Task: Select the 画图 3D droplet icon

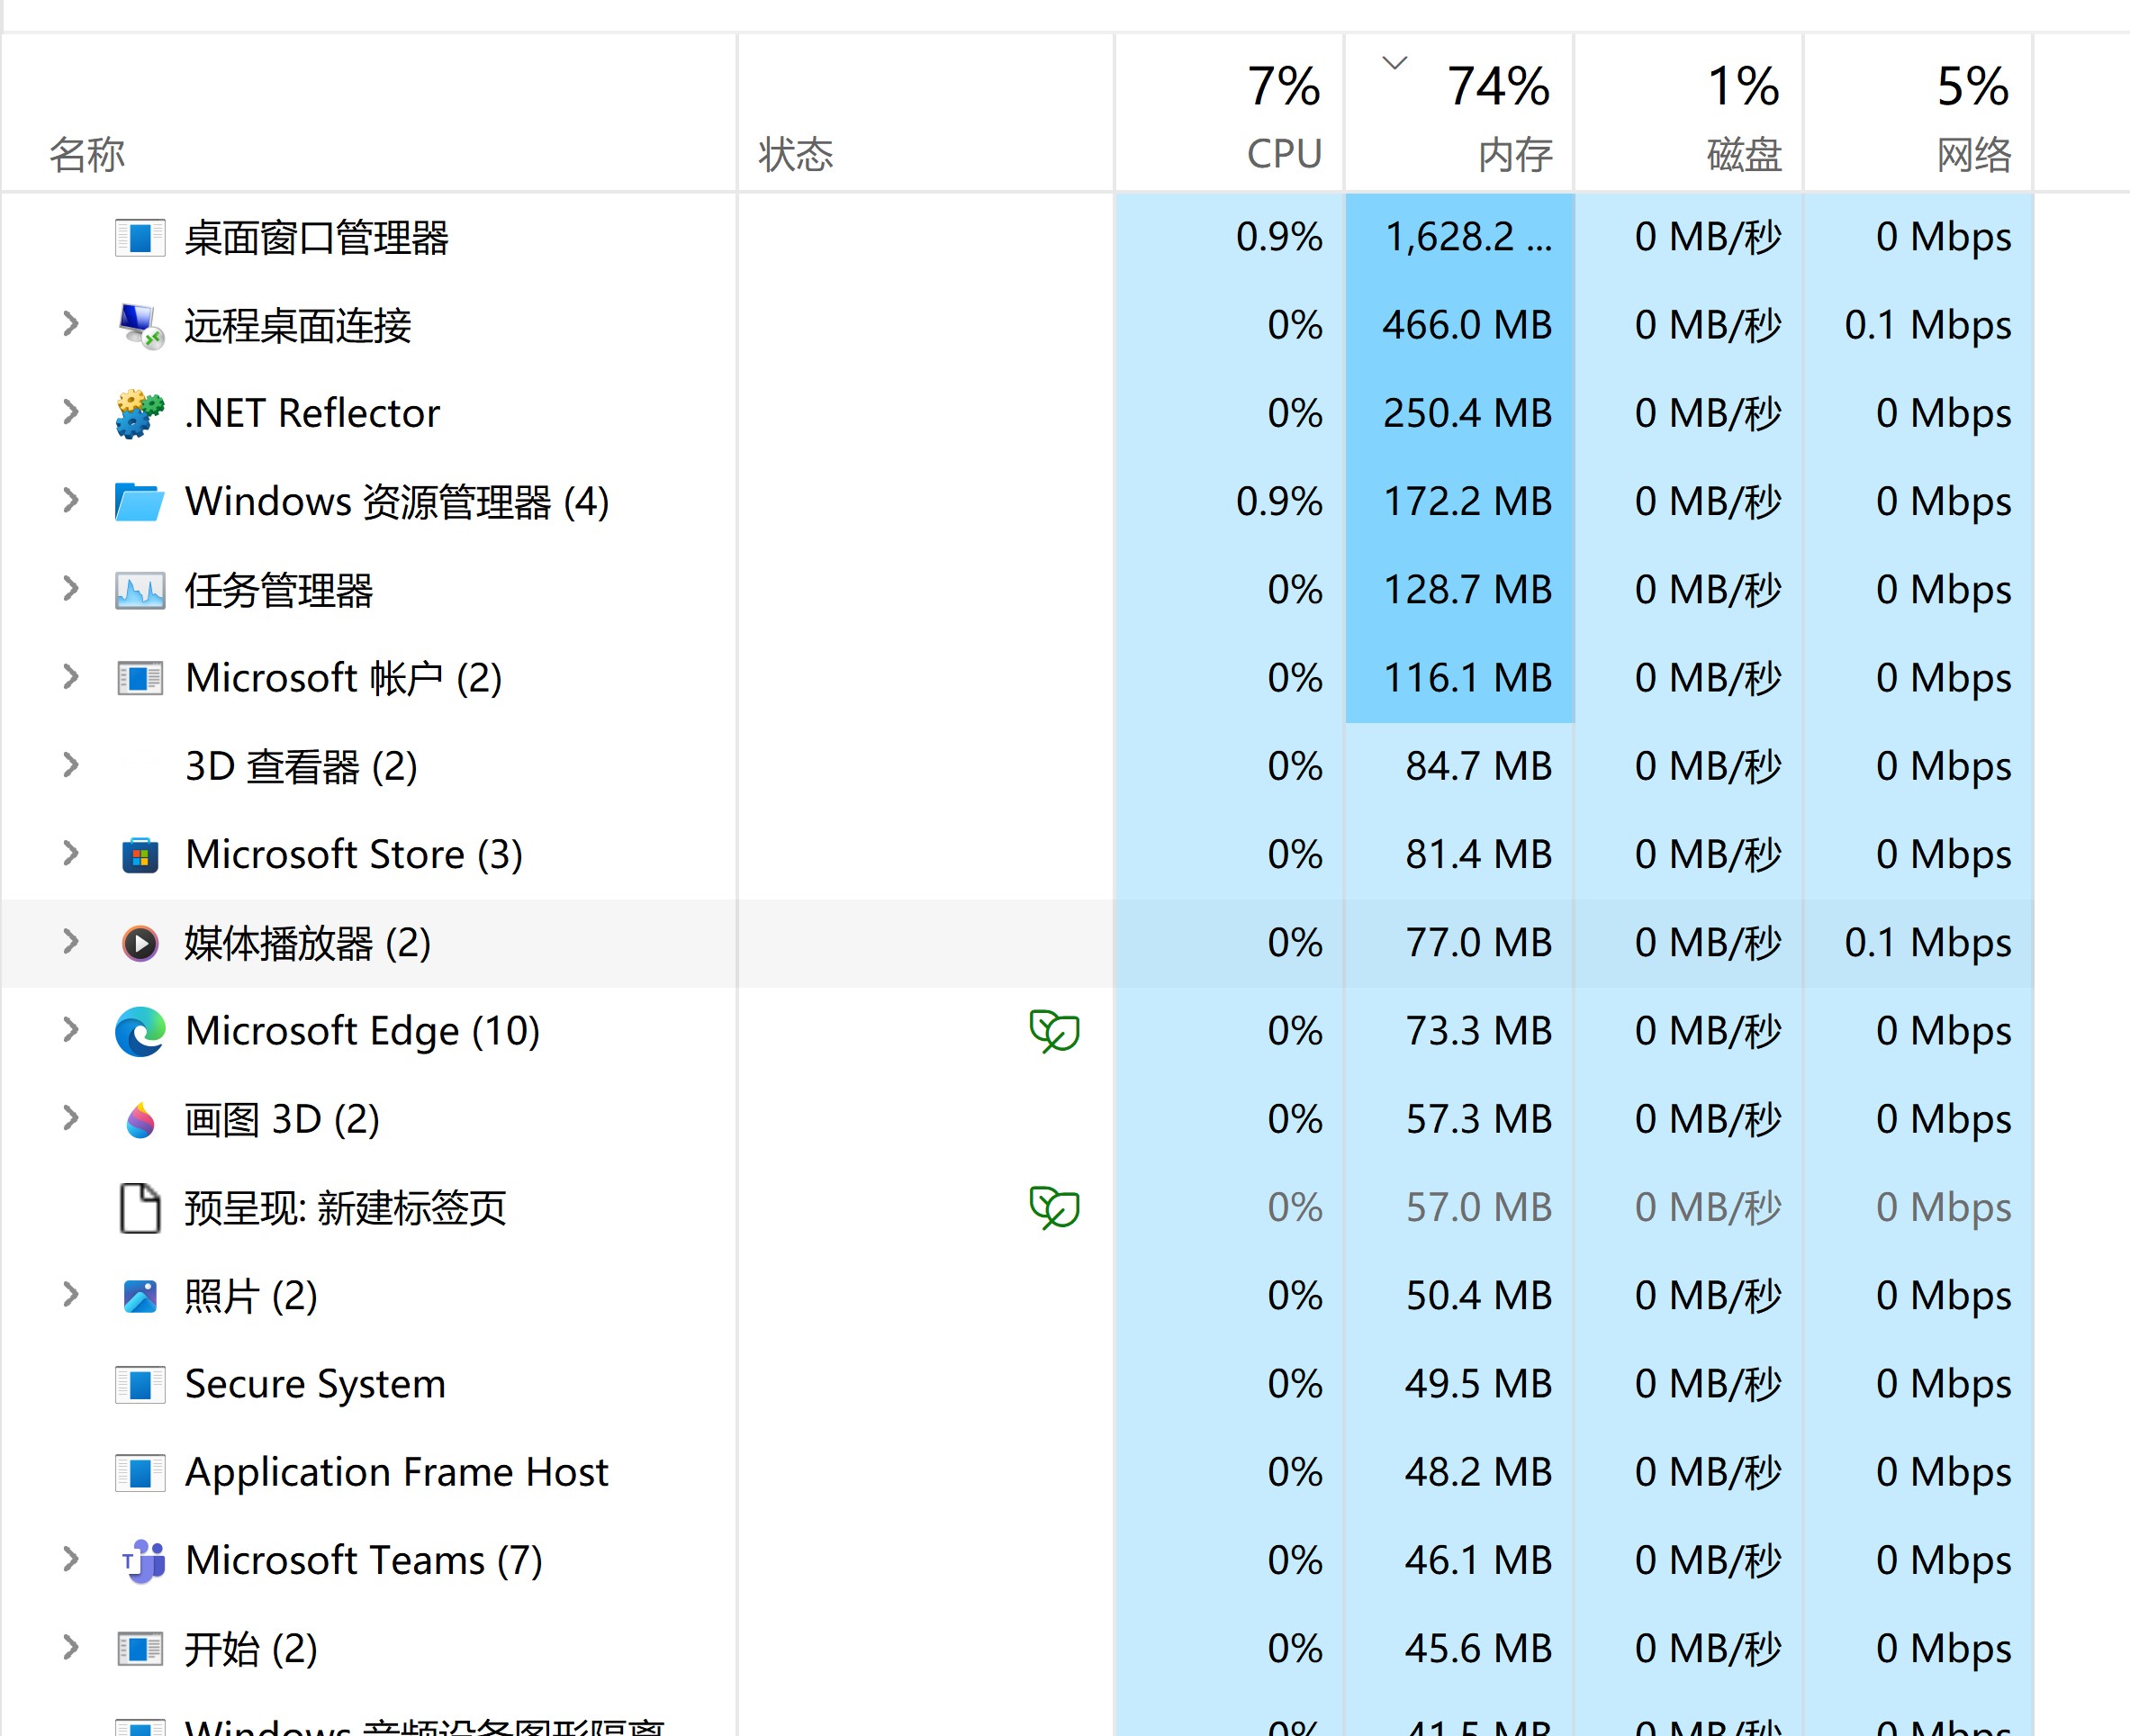Action: tap(140, 1120)
